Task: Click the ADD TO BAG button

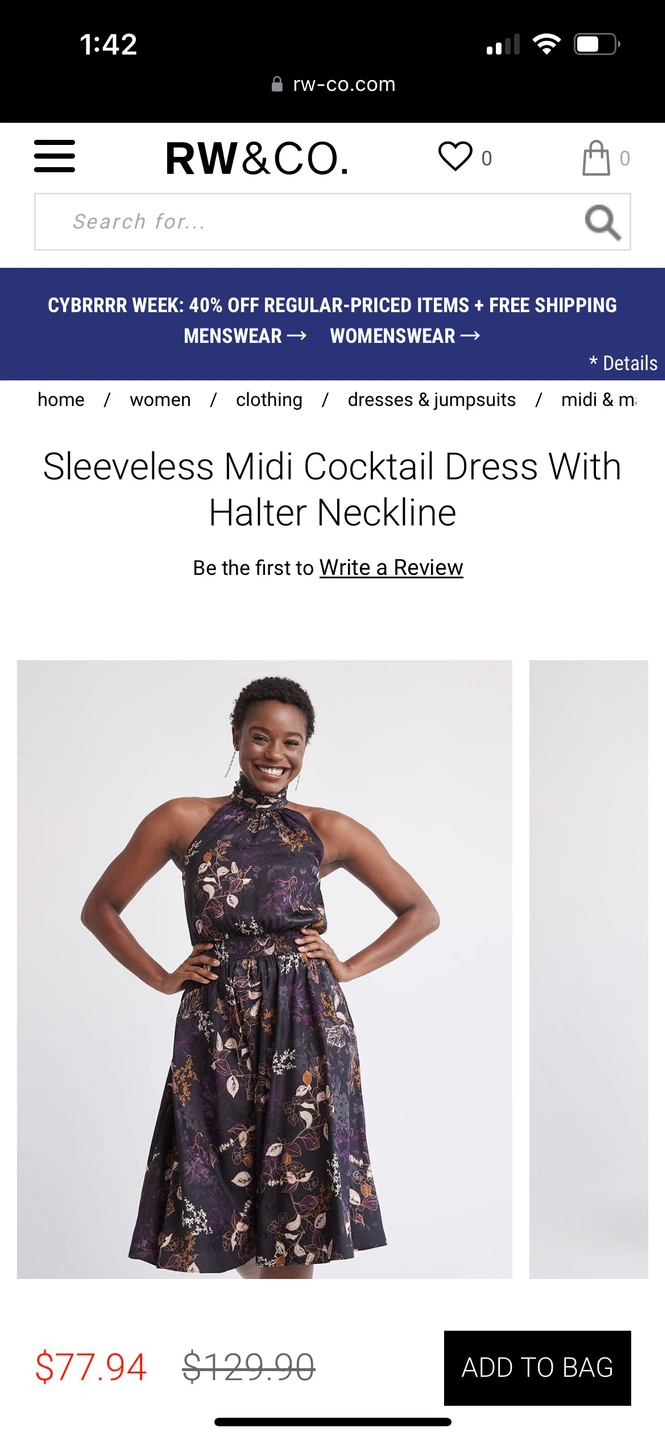Action: coord(537,1368)
